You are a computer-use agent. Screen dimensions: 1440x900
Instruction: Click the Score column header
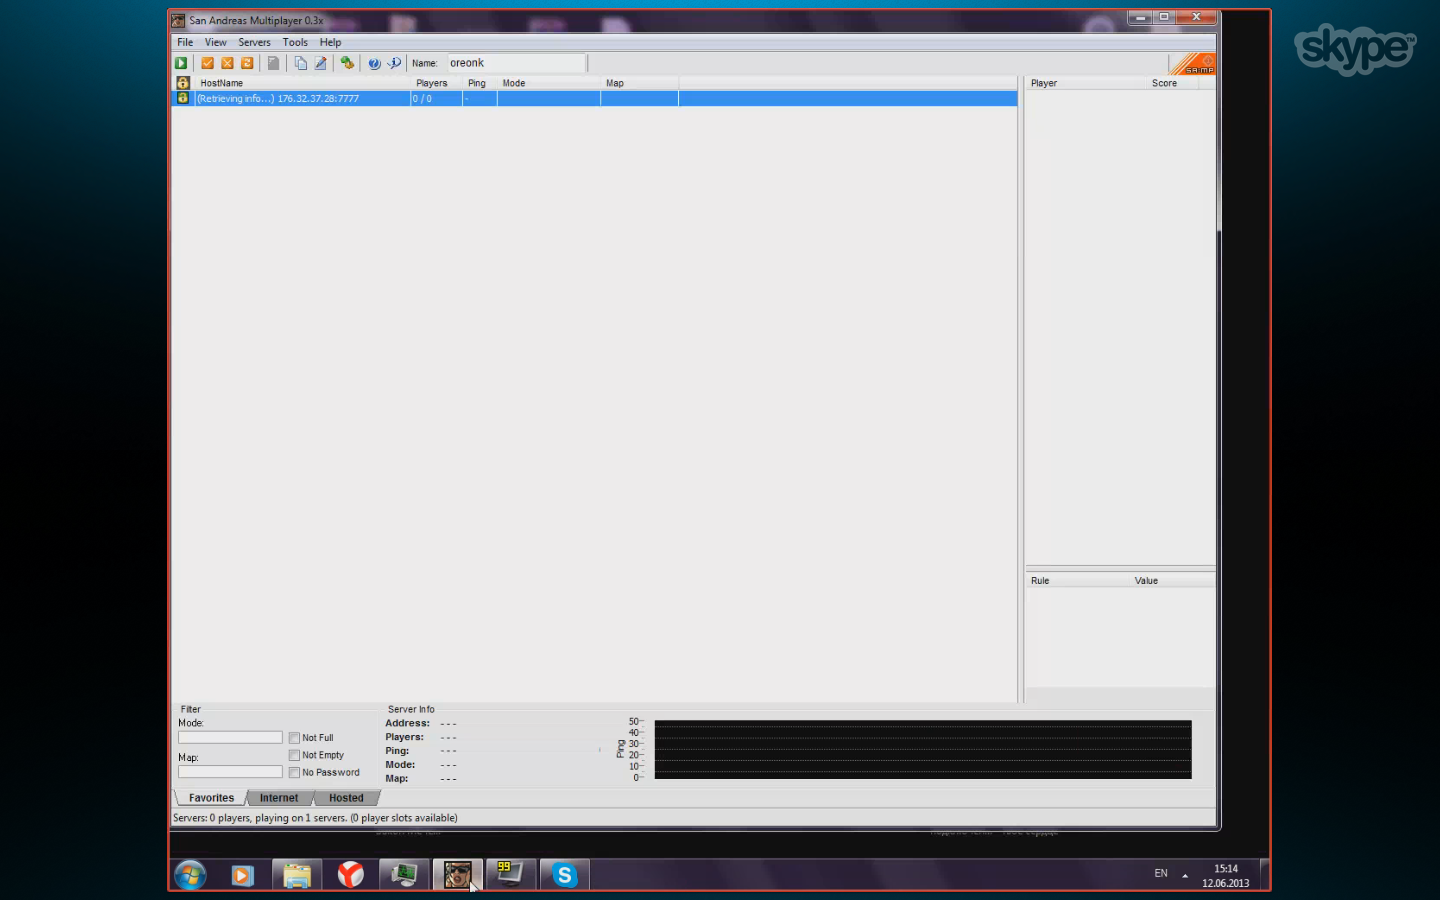click(x=1171, y=83)
